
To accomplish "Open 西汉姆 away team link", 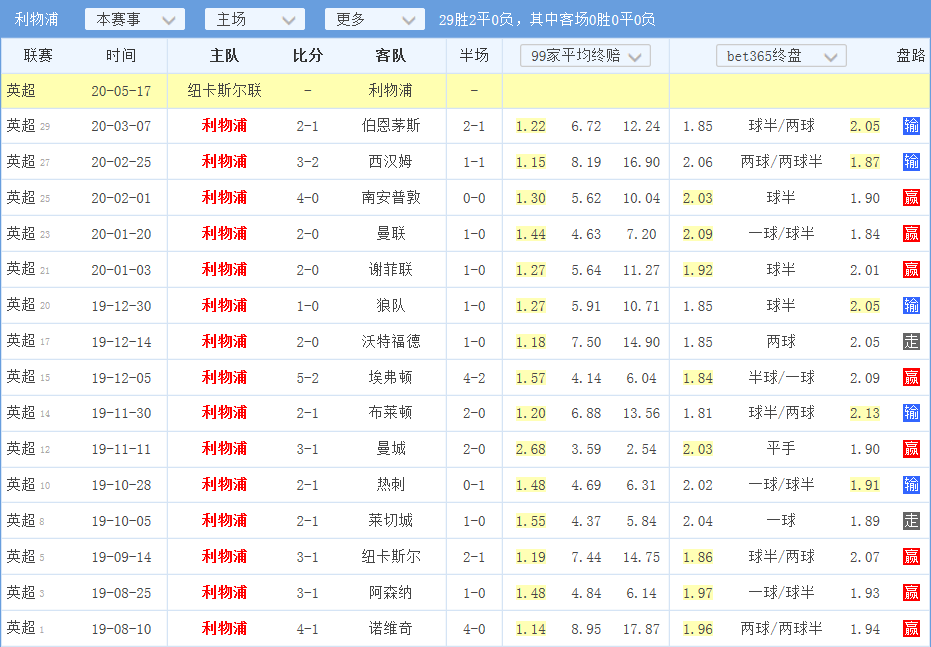I will [x=391, y=161].
